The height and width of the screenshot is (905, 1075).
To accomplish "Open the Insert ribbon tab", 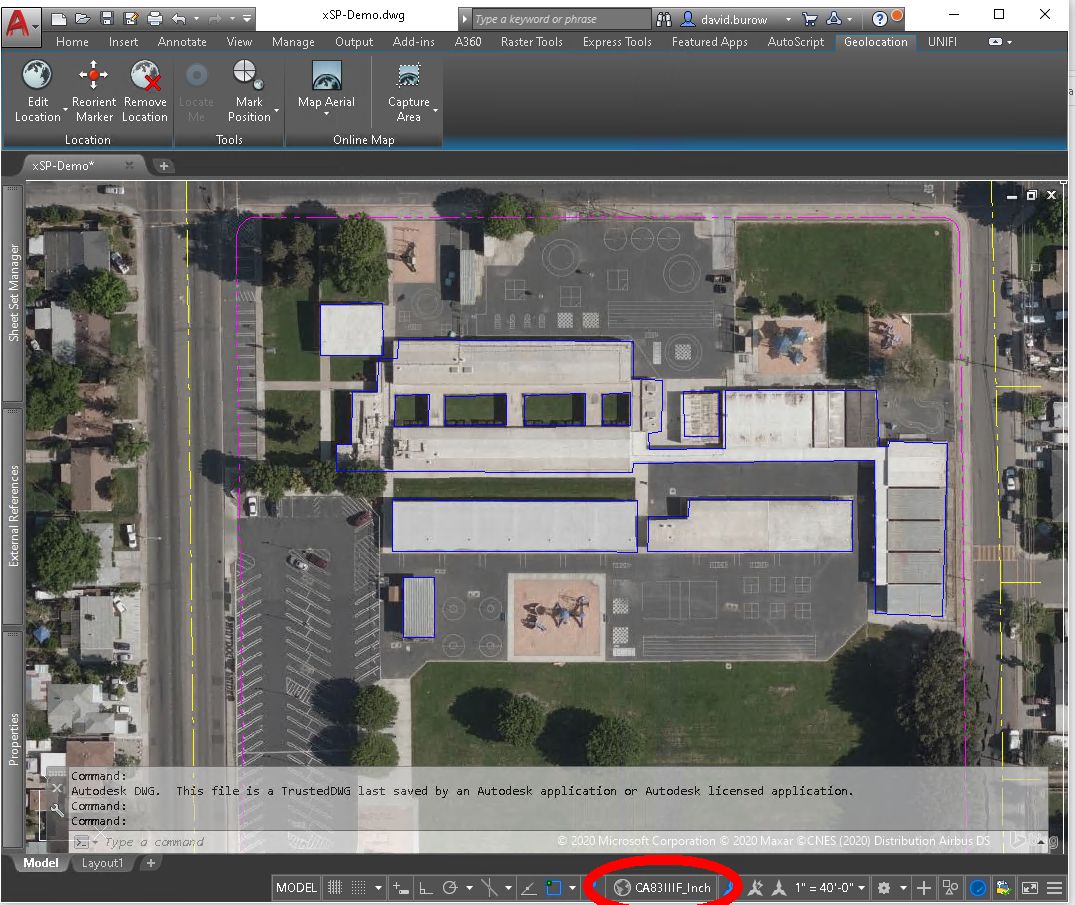I will (x=123, y=42).
